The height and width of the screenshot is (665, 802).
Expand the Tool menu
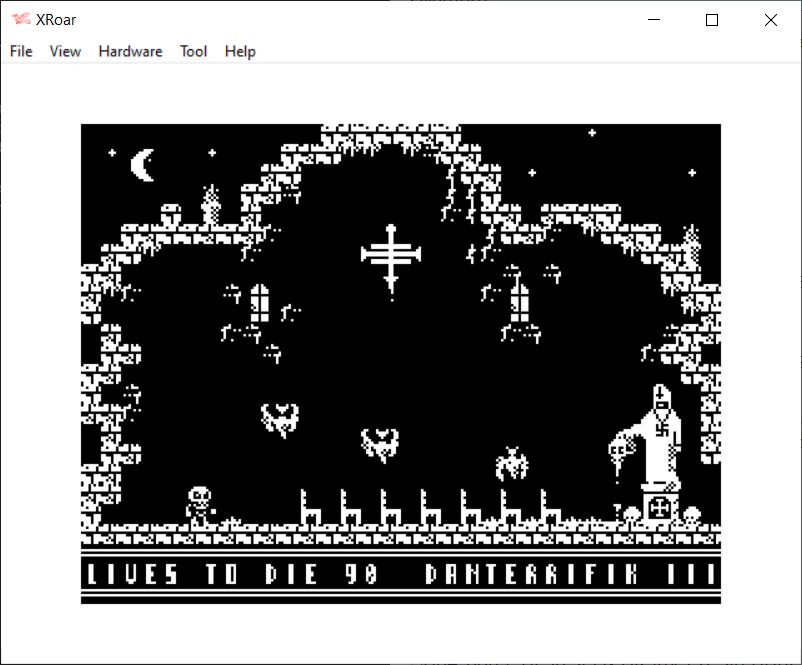pyautogui.click(x=193, y=51)
